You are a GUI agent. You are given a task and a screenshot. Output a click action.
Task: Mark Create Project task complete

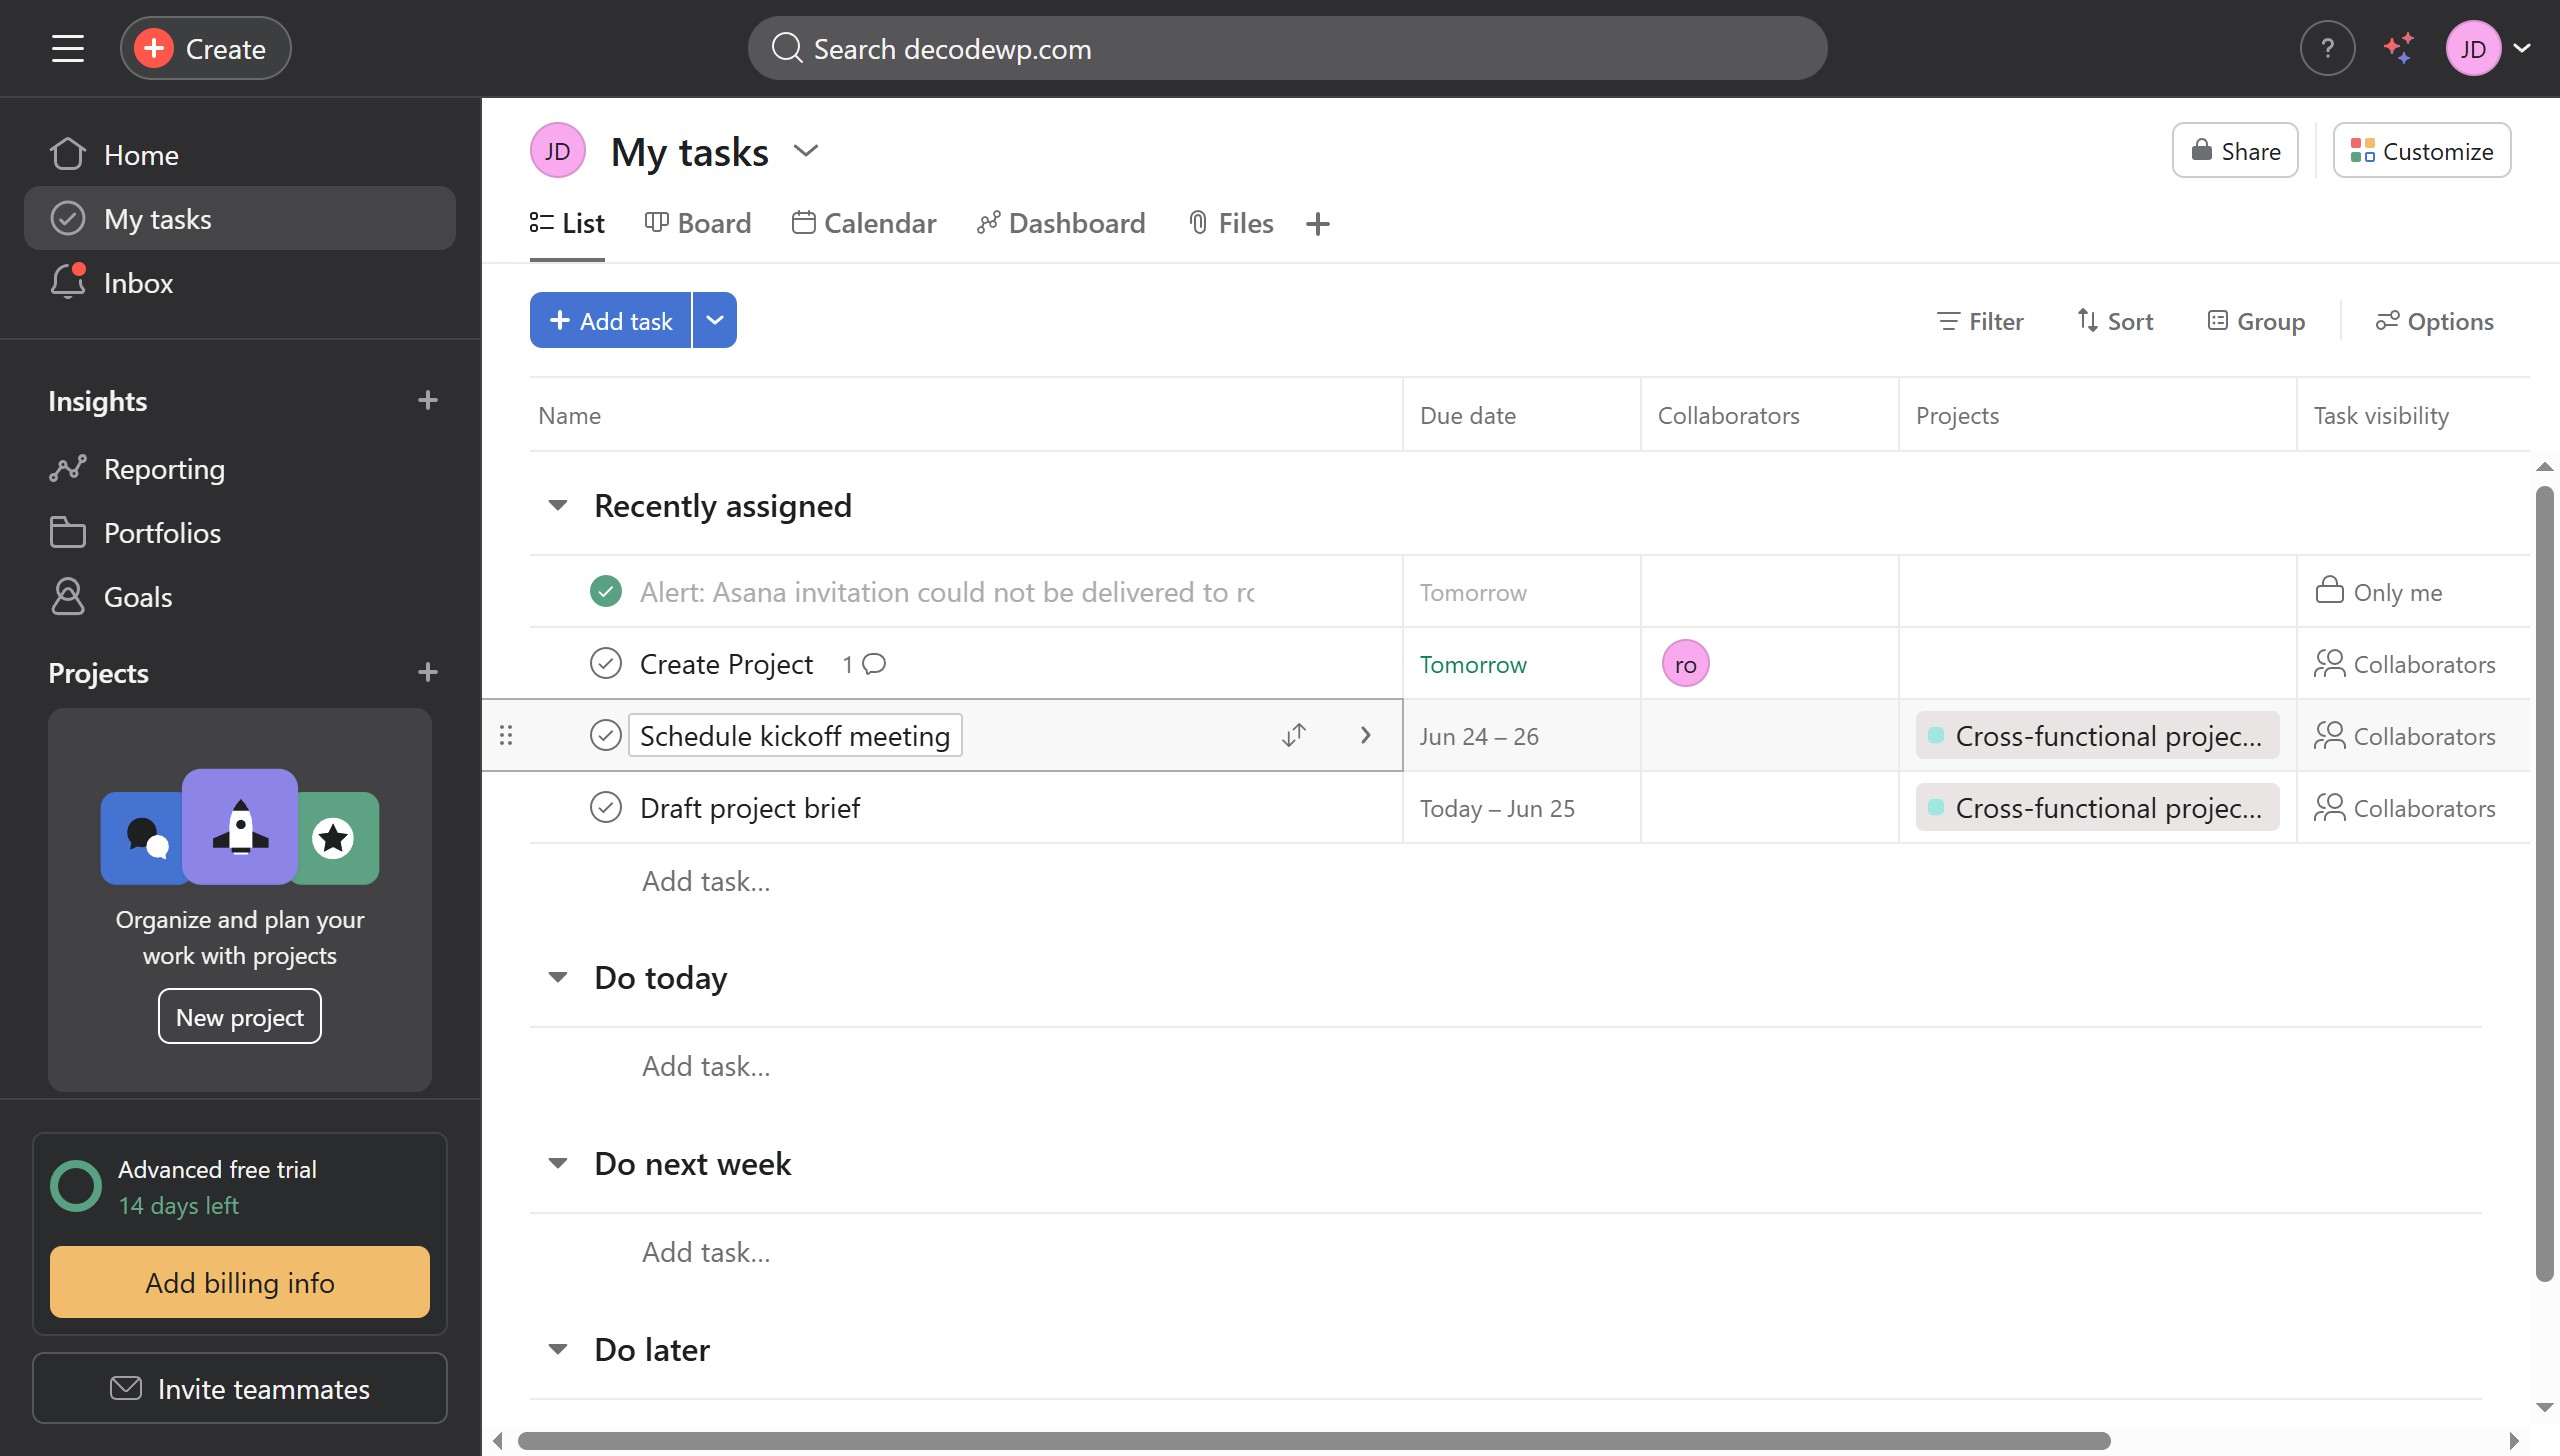pos(606,664)
